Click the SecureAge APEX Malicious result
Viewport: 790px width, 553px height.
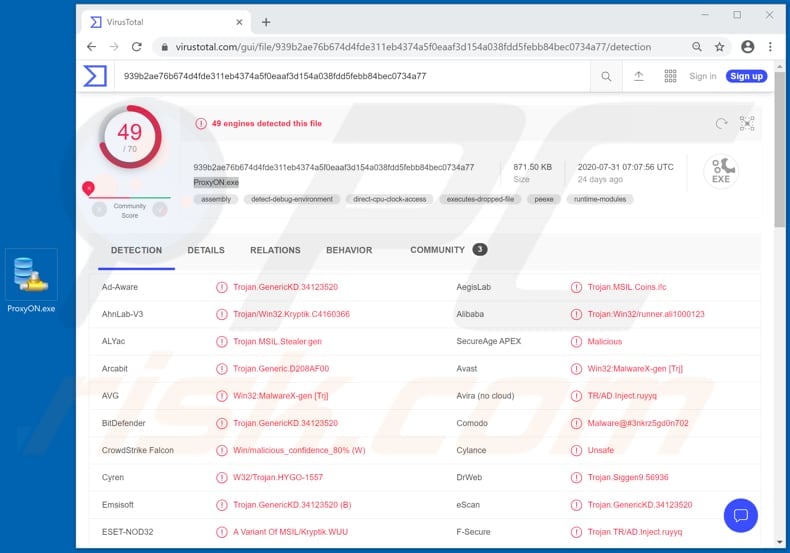(x=605, y=341)
